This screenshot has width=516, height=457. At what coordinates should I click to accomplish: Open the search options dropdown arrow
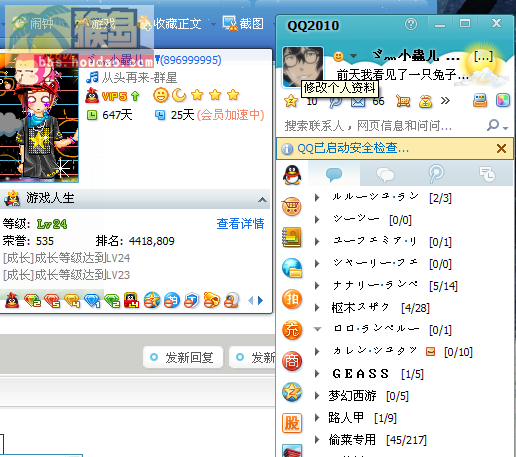(506, 128)
